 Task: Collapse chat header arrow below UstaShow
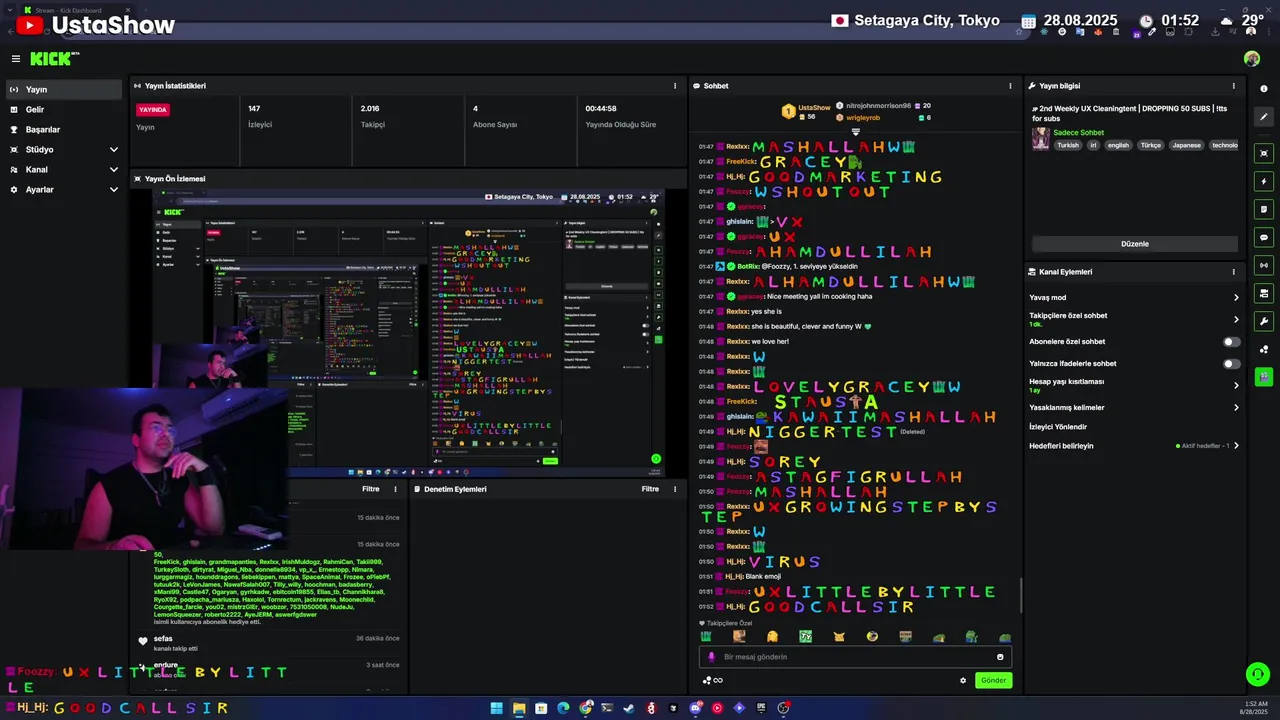(855, 132)
